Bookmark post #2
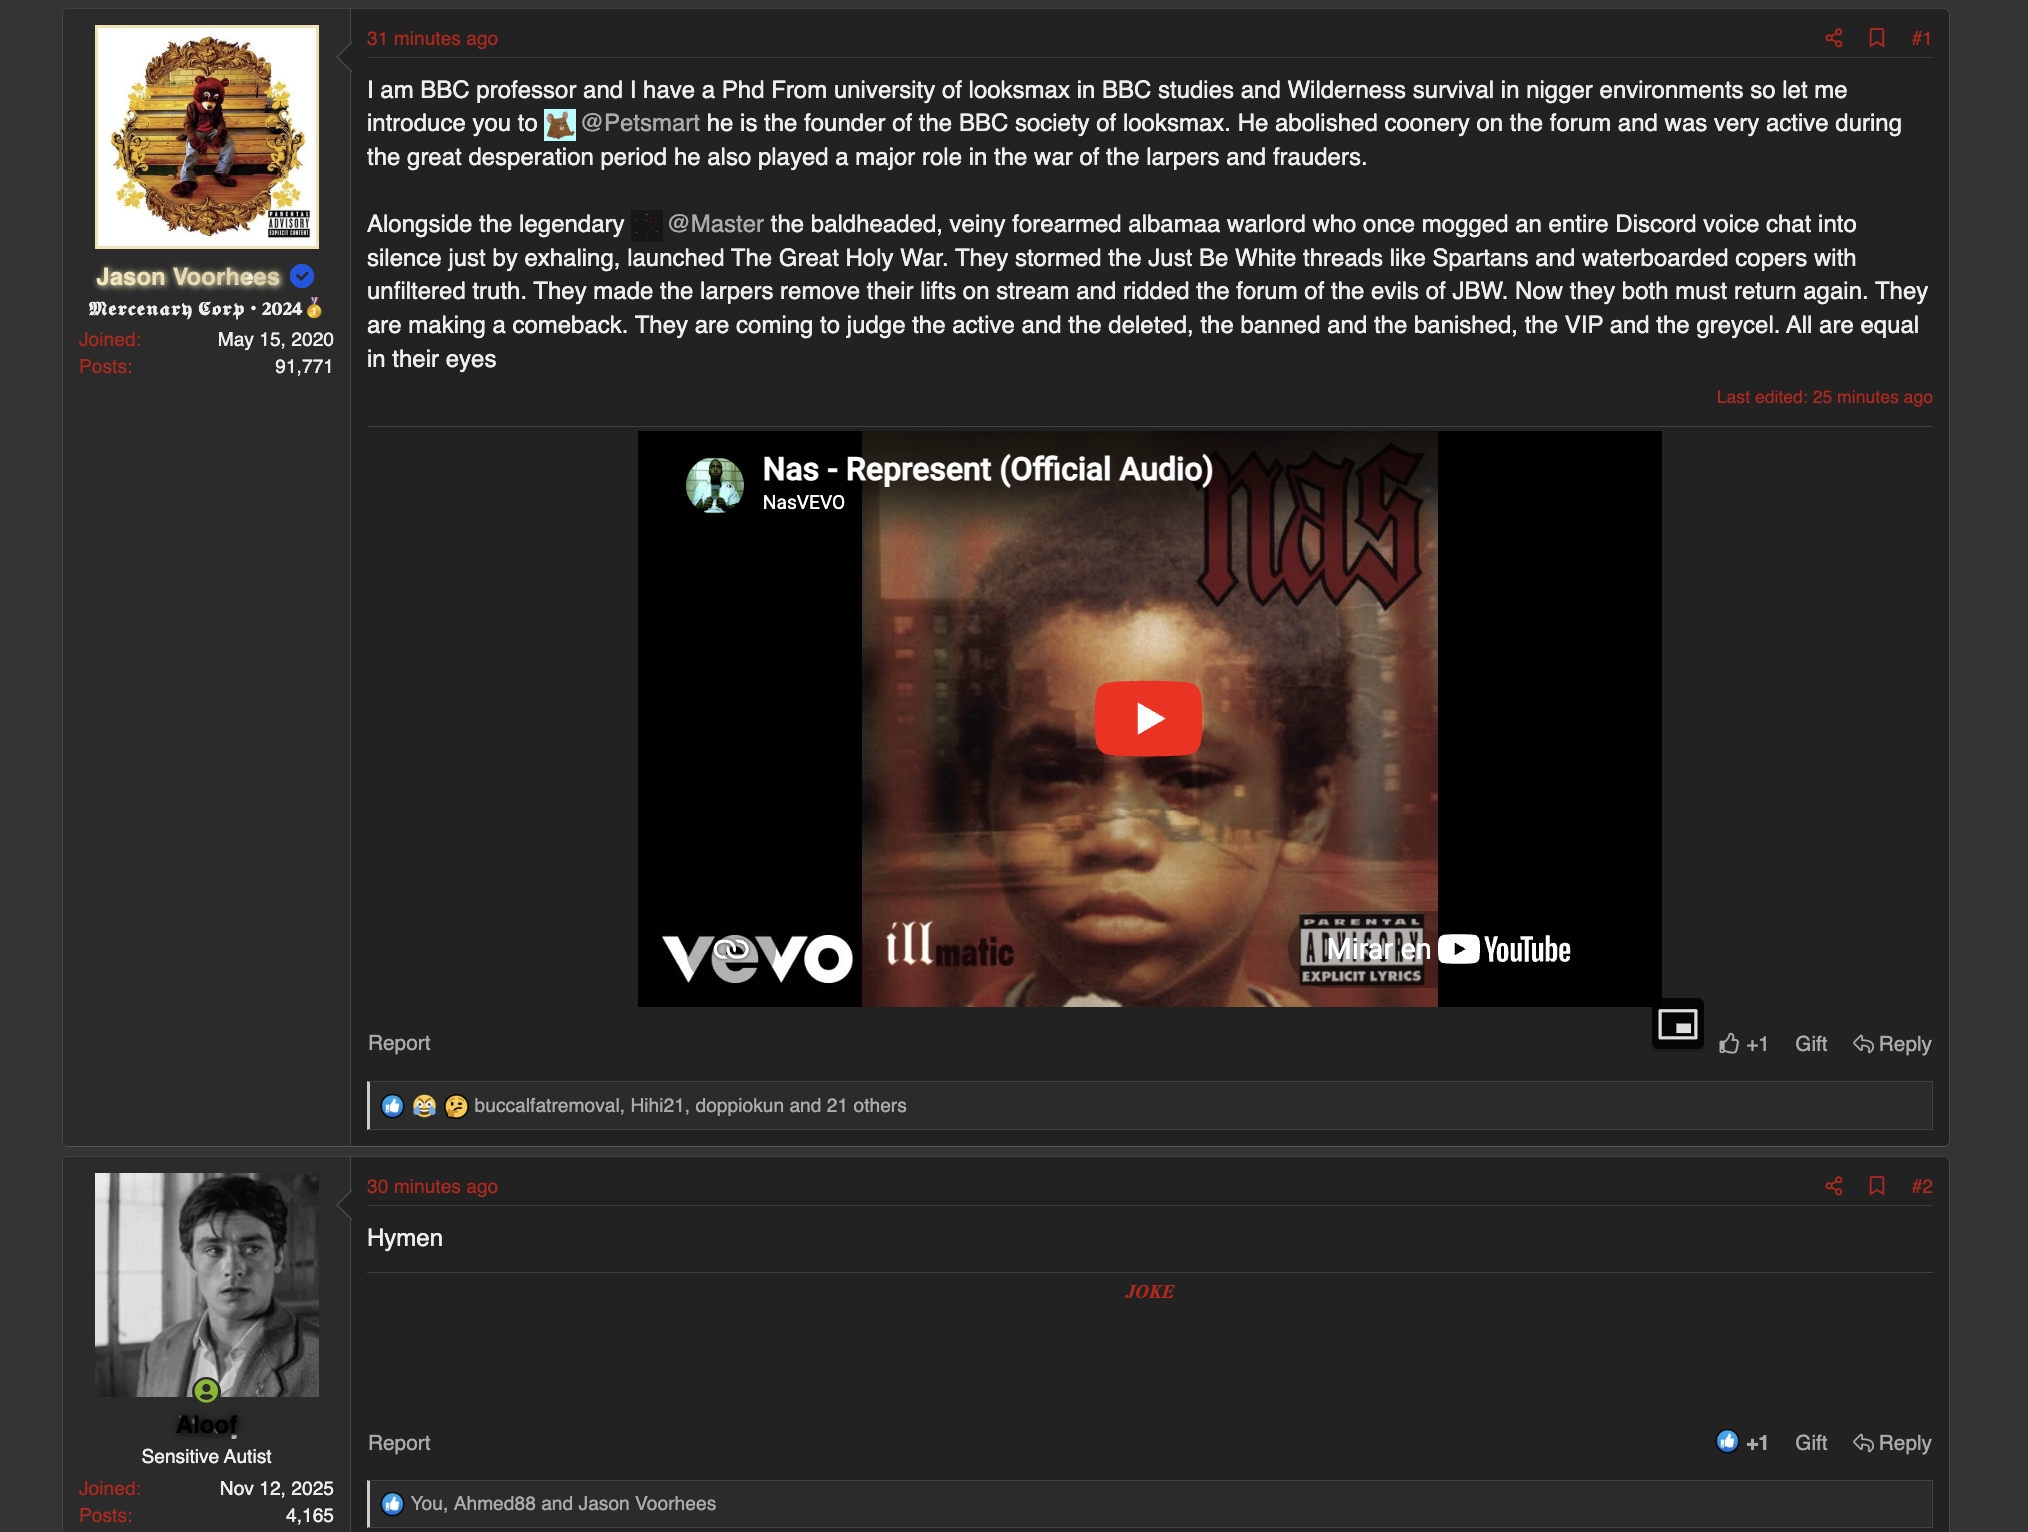This screenshot has width=2028, height=1532. (x=1877, y=1186)
